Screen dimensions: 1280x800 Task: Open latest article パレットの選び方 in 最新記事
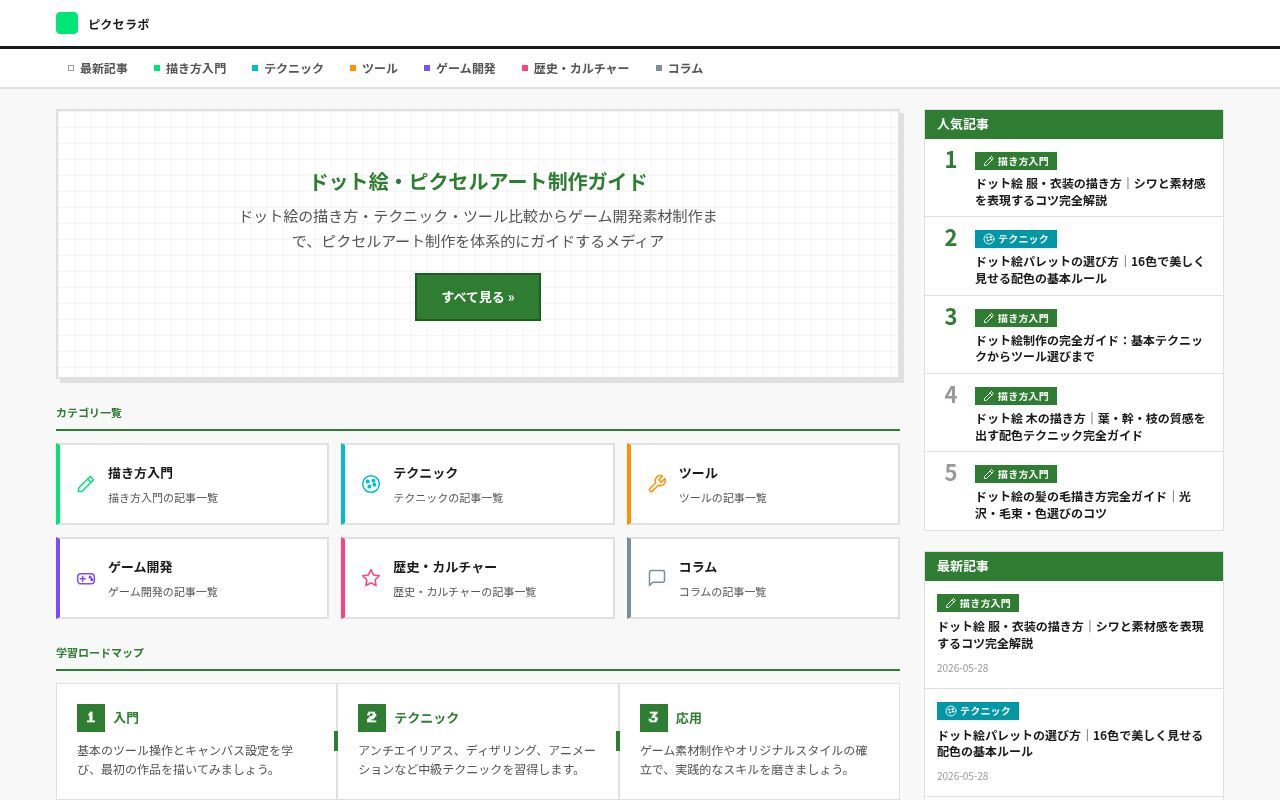point(1070,743)
